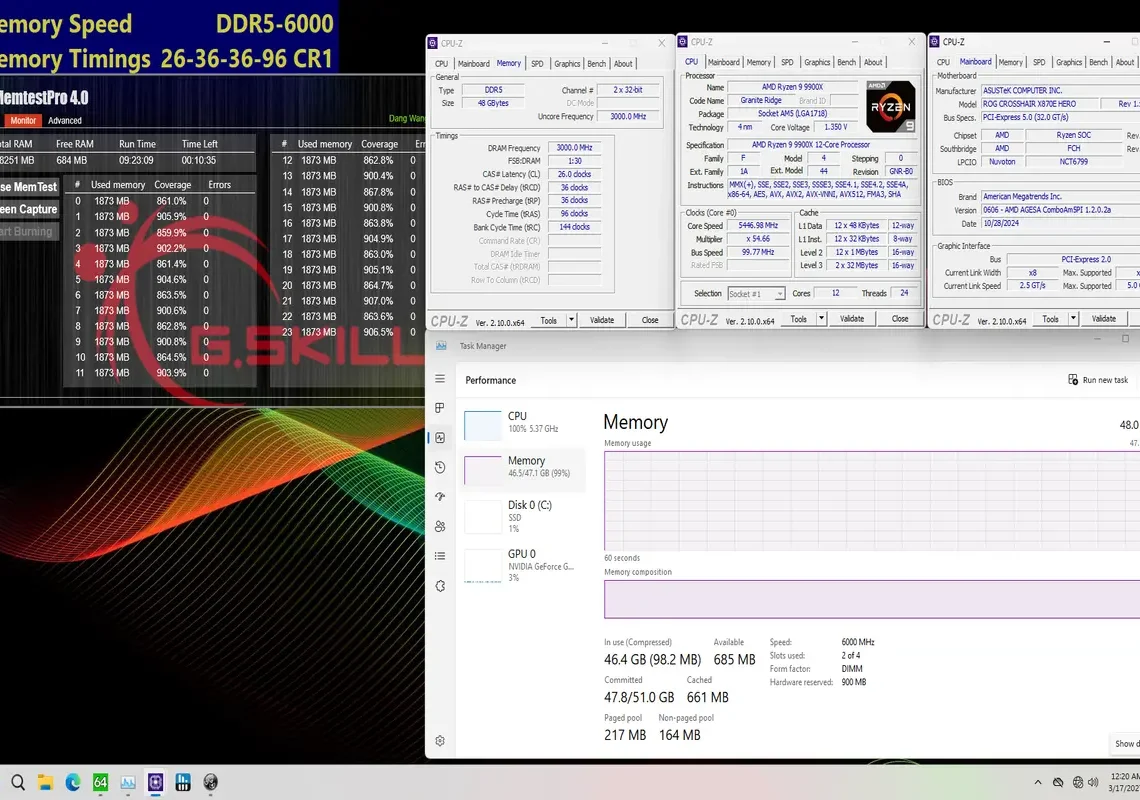This screenshot has width=1140, height=800.
Task: Select CPU item in Performance list
Action: click(523, 423)
